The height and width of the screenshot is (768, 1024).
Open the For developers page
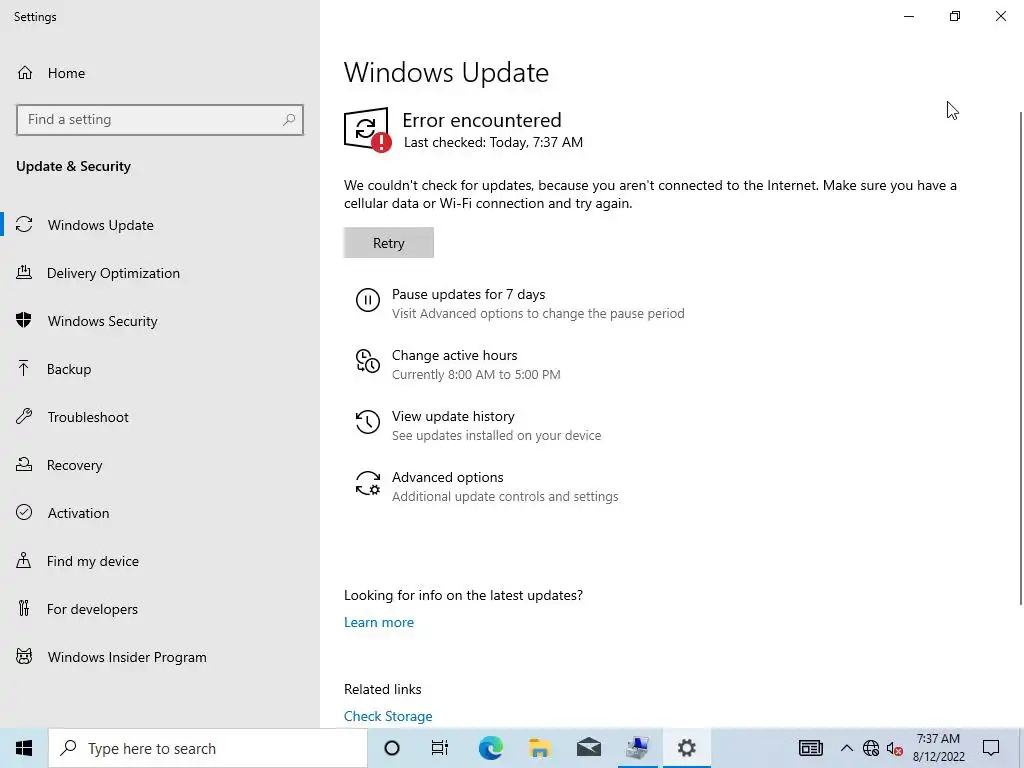[160, 609]
